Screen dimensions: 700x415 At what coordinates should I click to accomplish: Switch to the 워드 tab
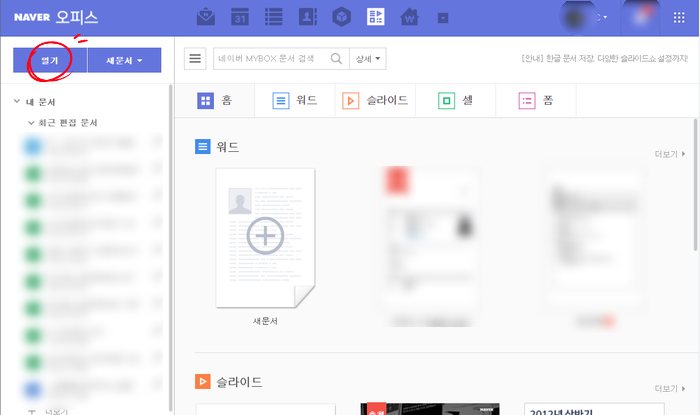click(x=295, y=100)
